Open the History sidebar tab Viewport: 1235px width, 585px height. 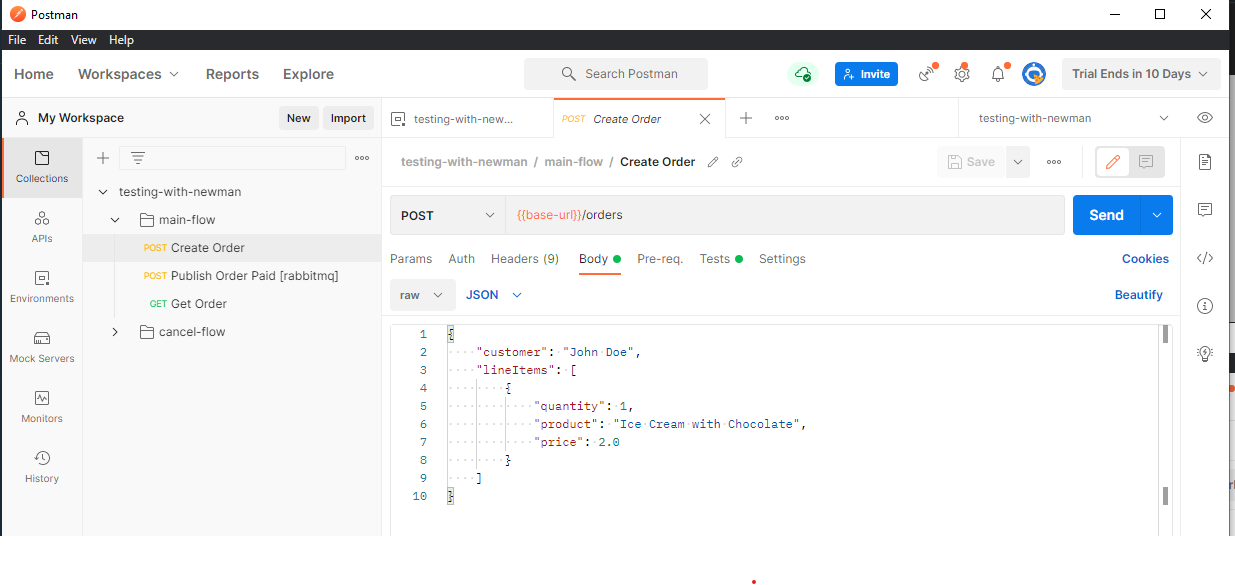42,466
